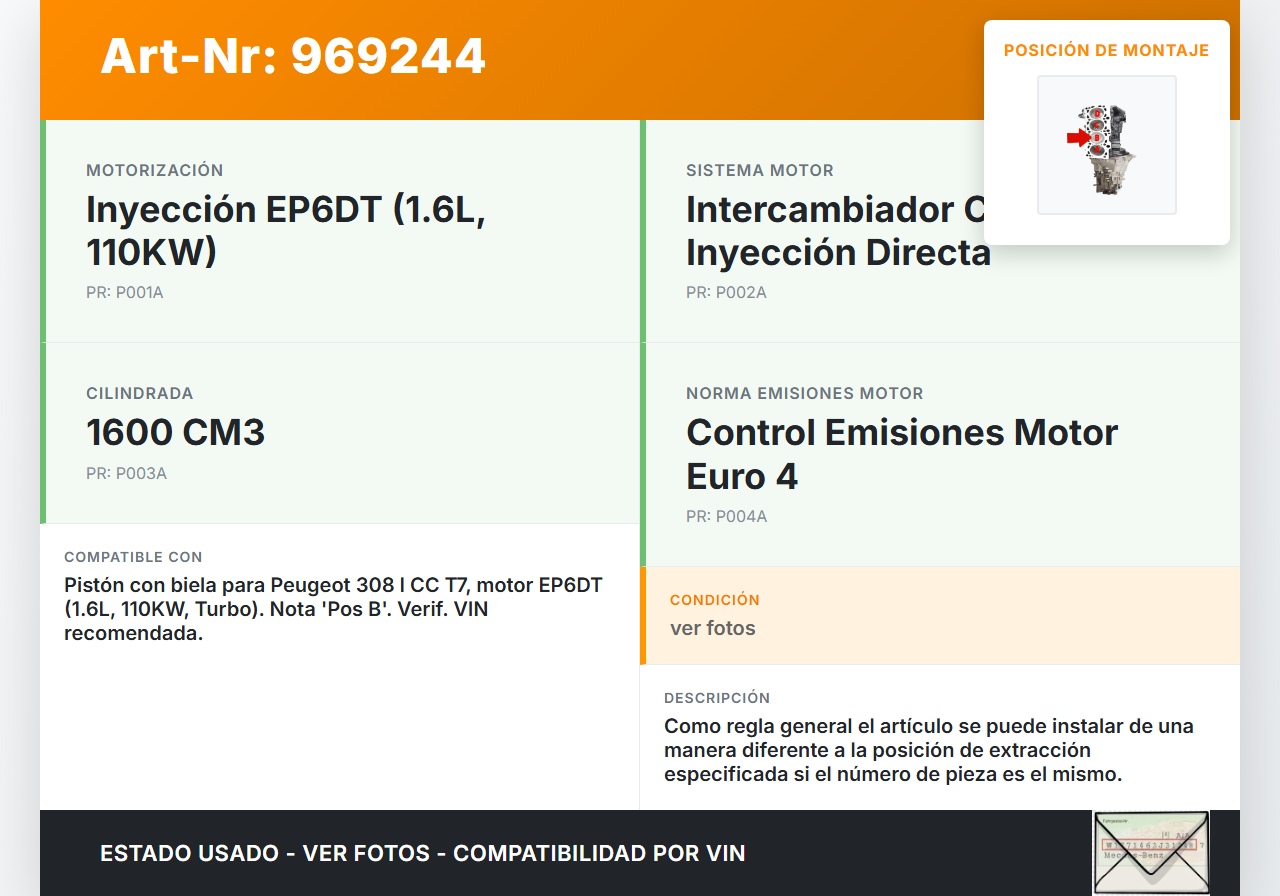1280x896 pixels.
Task: Select the 1600 CM3 value
Action: [x=176, y=433]
